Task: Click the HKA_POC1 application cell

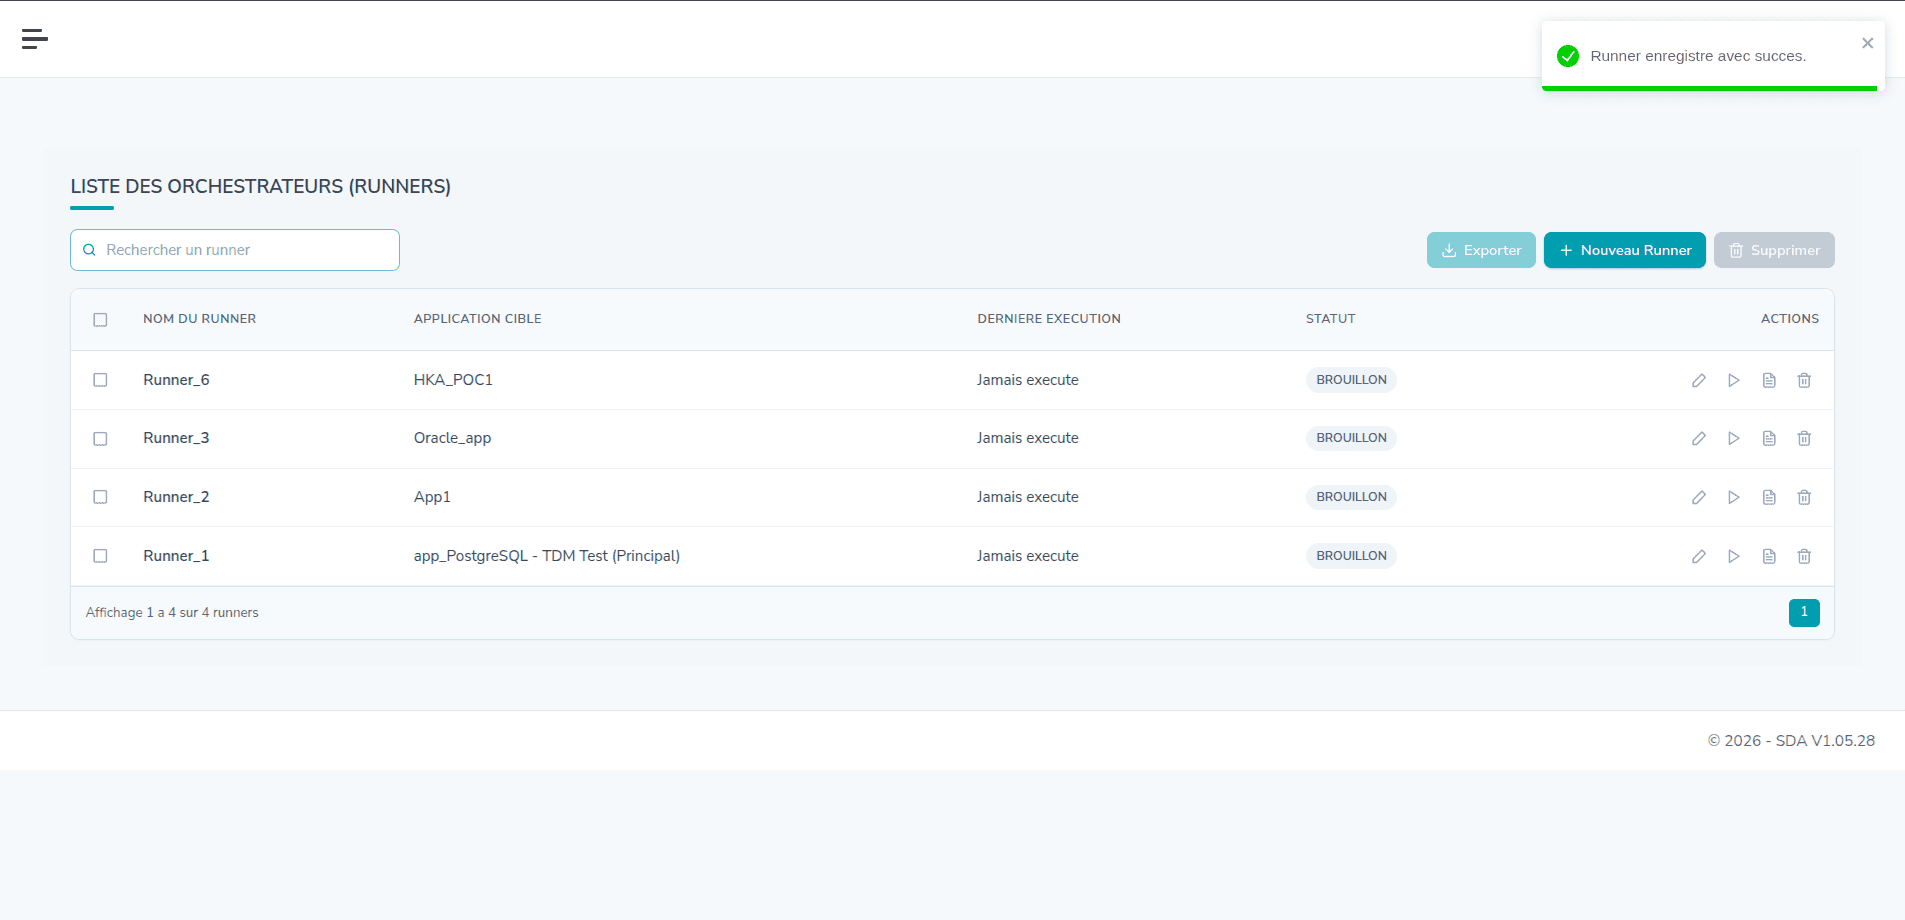Action: click(x=453, y=380)
